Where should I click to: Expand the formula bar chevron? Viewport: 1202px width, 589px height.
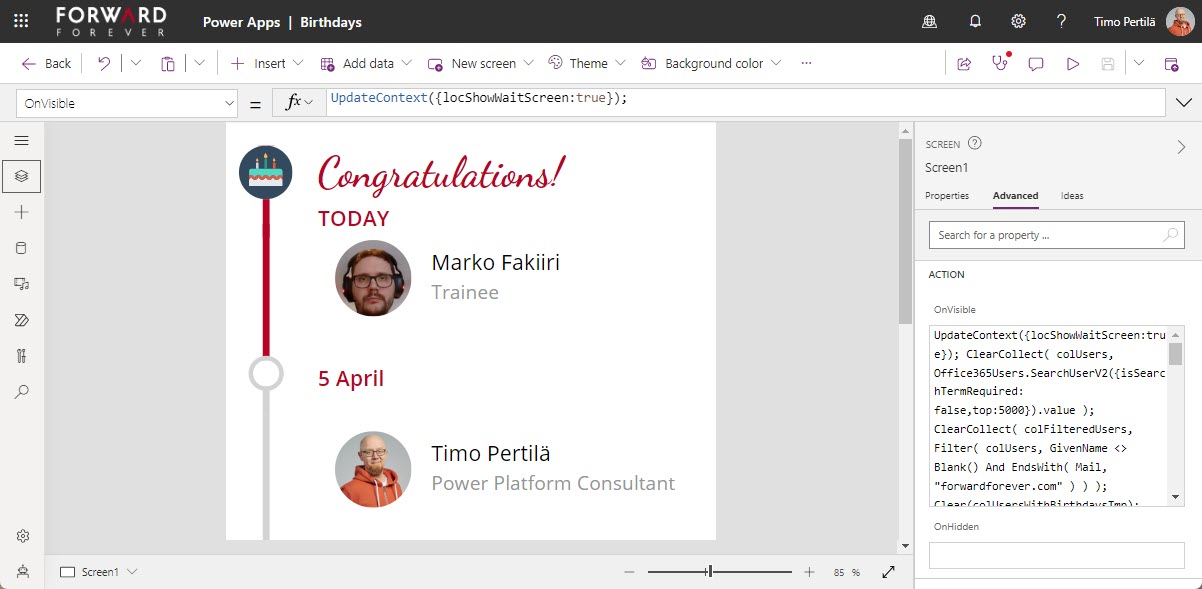[x=1185, y=103]
